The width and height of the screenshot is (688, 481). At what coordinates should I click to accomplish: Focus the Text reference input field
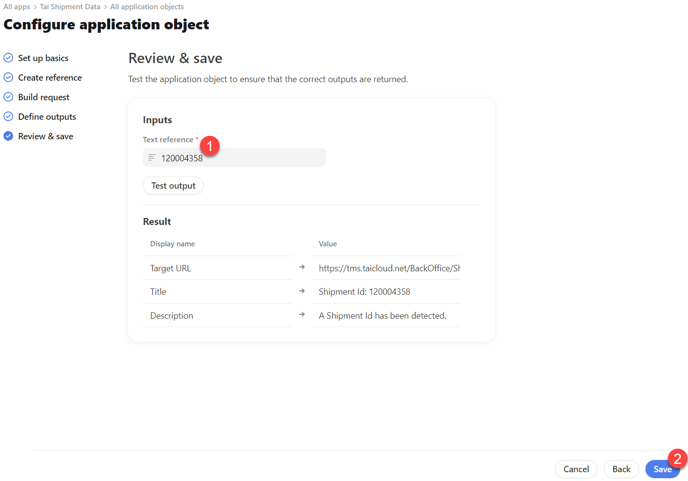click(234, 158)
